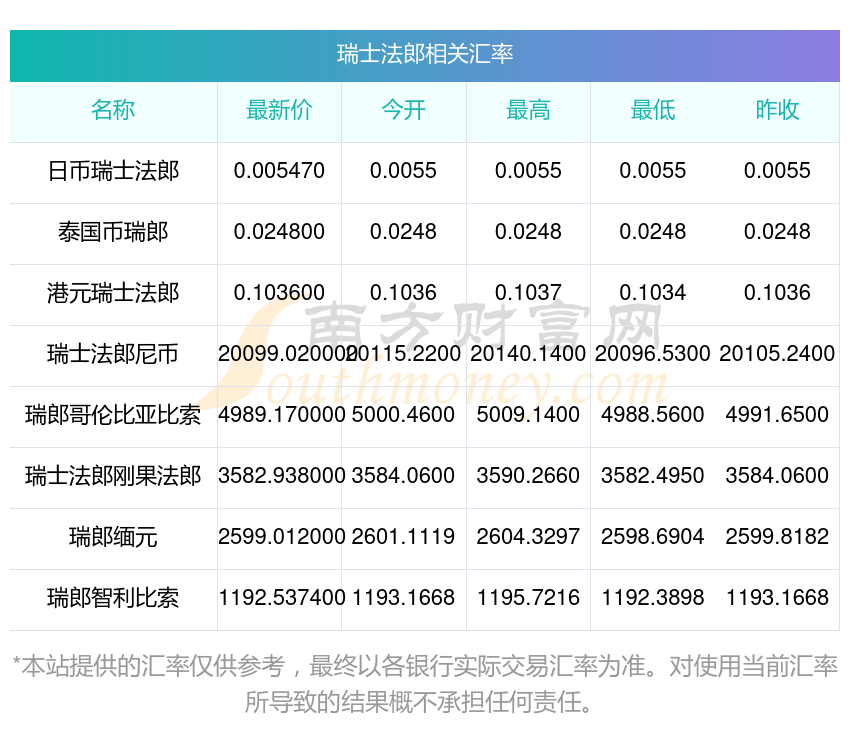Select latest price 0.024800
The height and width of the screenshot is (733, 850).
click(279, 232)
